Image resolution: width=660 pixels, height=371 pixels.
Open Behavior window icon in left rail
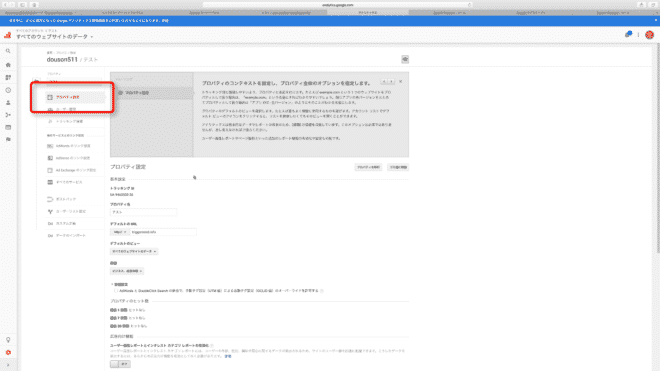coord(8,127)
